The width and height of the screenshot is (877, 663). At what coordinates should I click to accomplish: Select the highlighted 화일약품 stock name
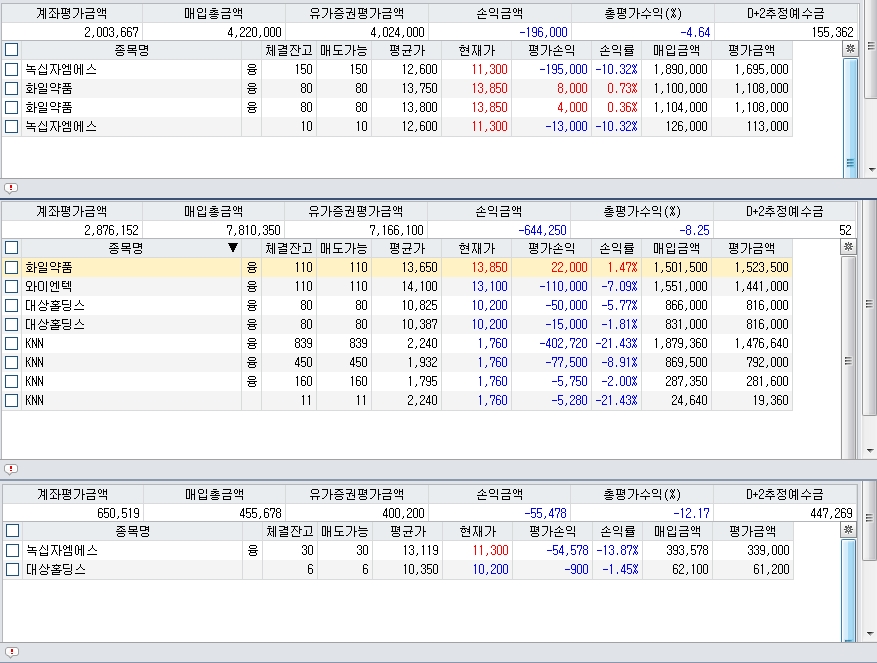[x=50, y=267]
